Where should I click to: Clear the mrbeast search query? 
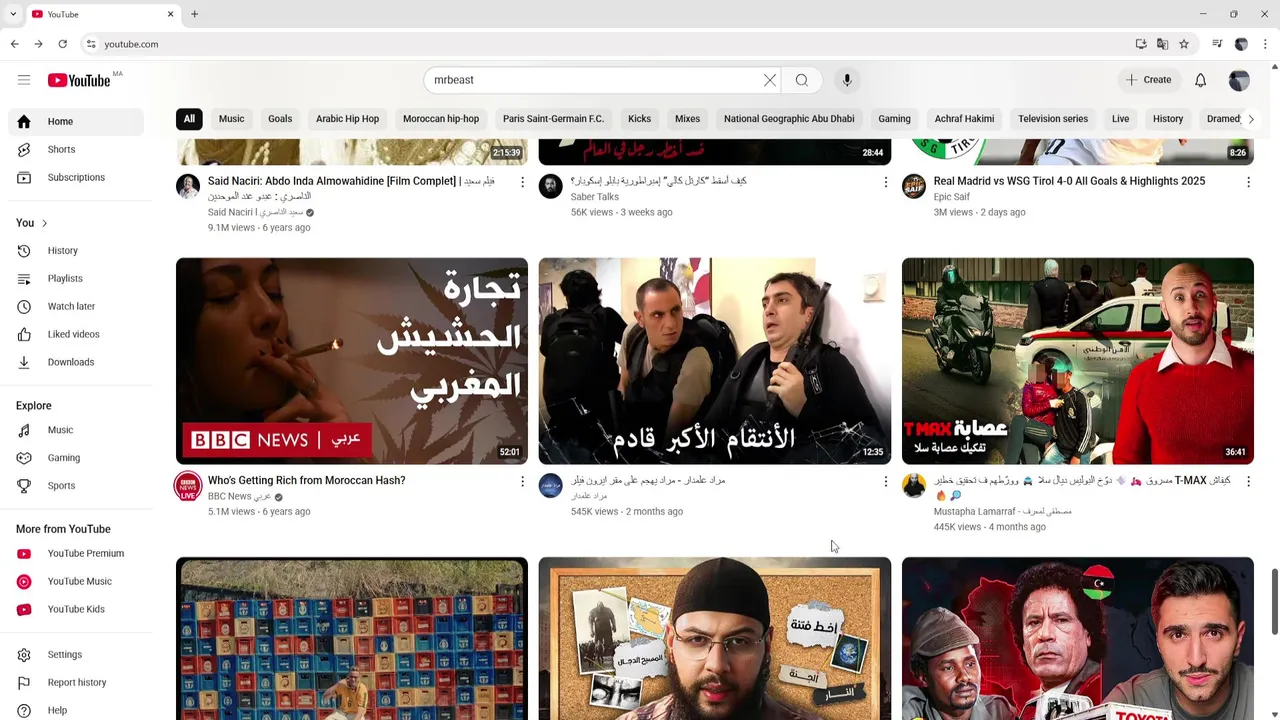click(770, 80)
